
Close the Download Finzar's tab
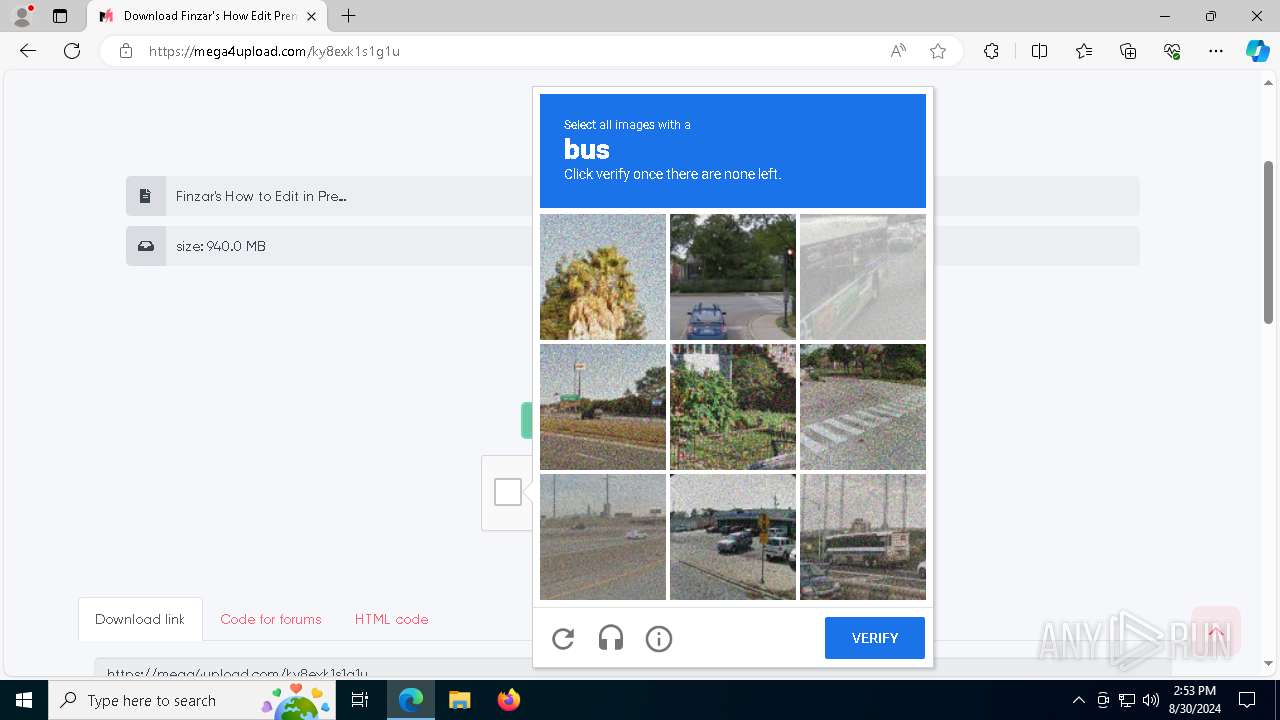[312, 16]
